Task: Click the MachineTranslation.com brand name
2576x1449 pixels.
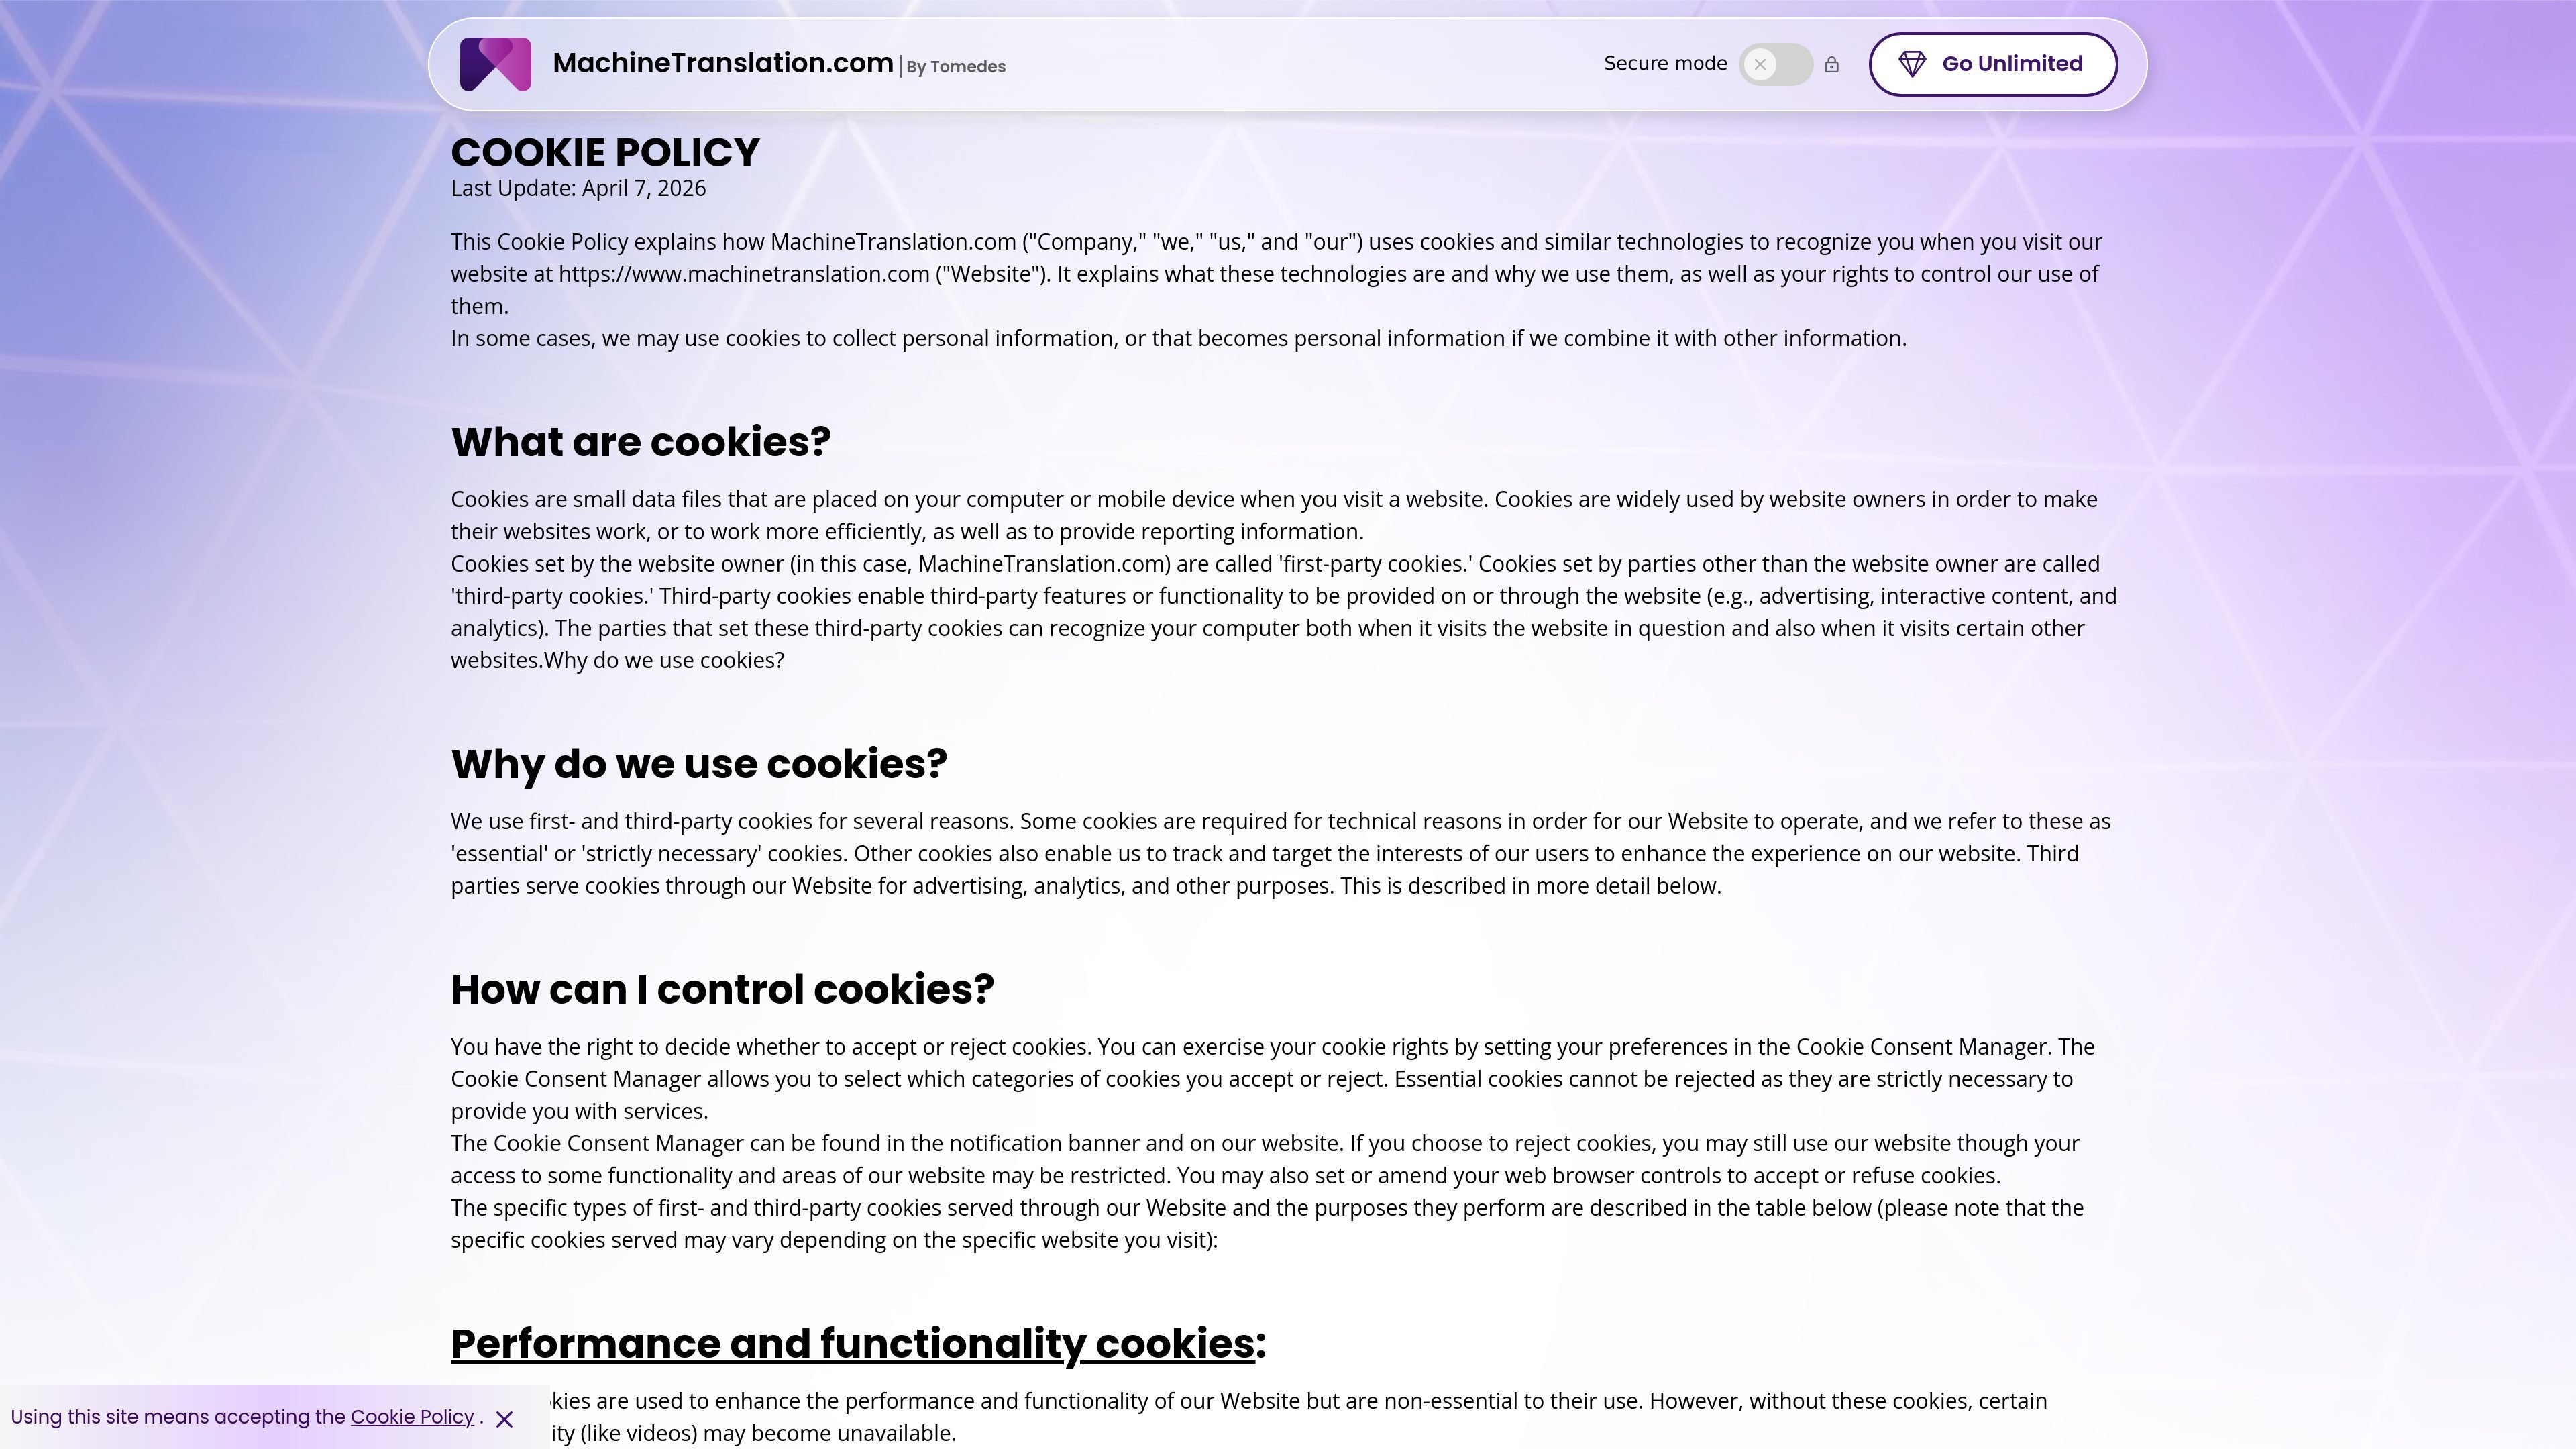Action: tap(722, 63)
